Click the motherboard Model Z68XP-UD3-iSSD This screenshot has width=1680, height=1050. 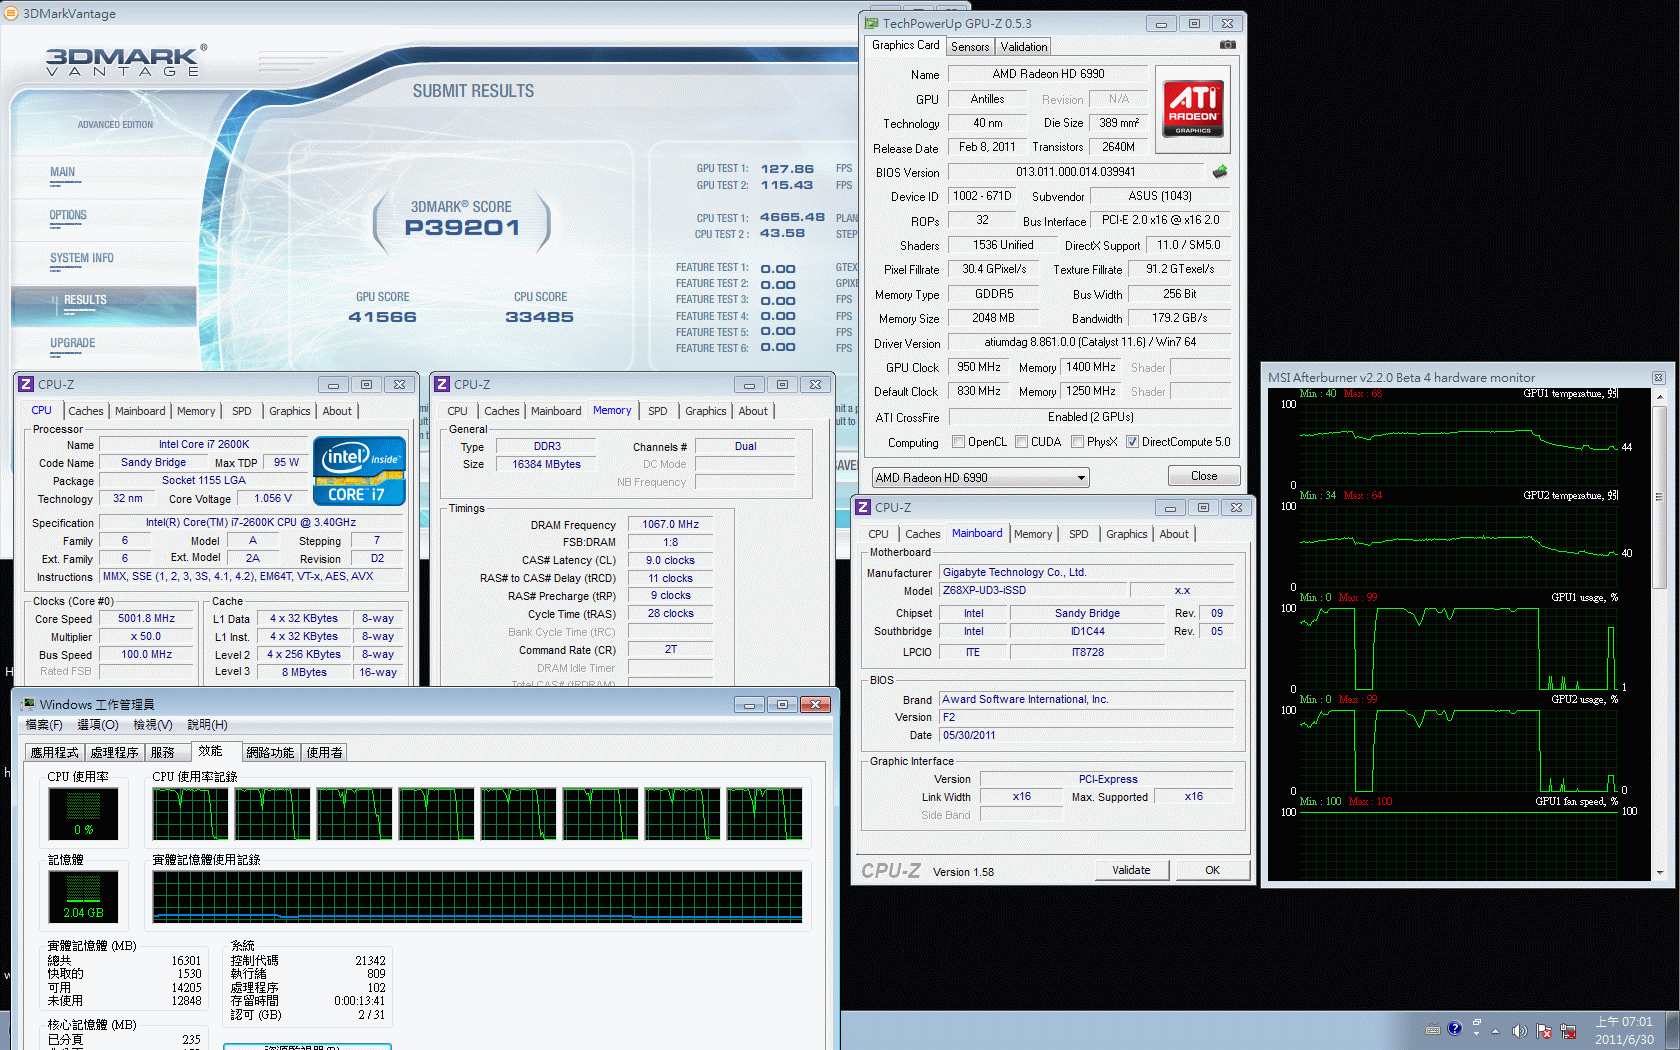tap(1032, 591)
